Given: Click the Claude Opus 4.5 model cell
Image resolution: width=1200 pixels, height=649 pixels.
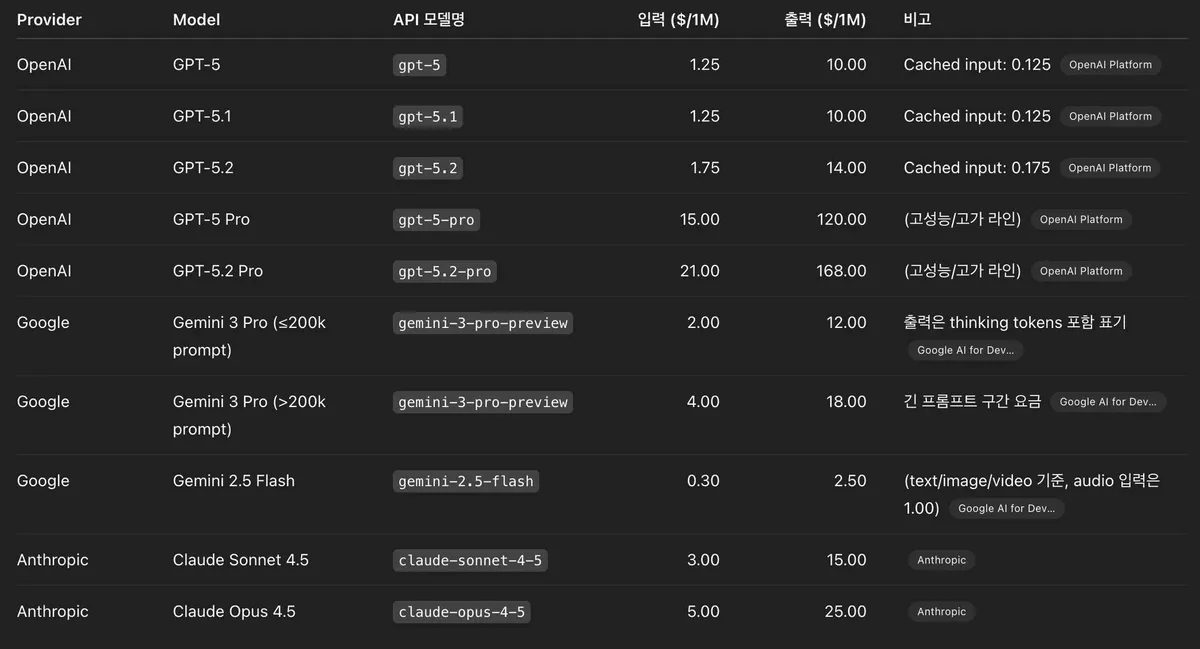Looking at the screenshot, I should click(x=234, y=611).
